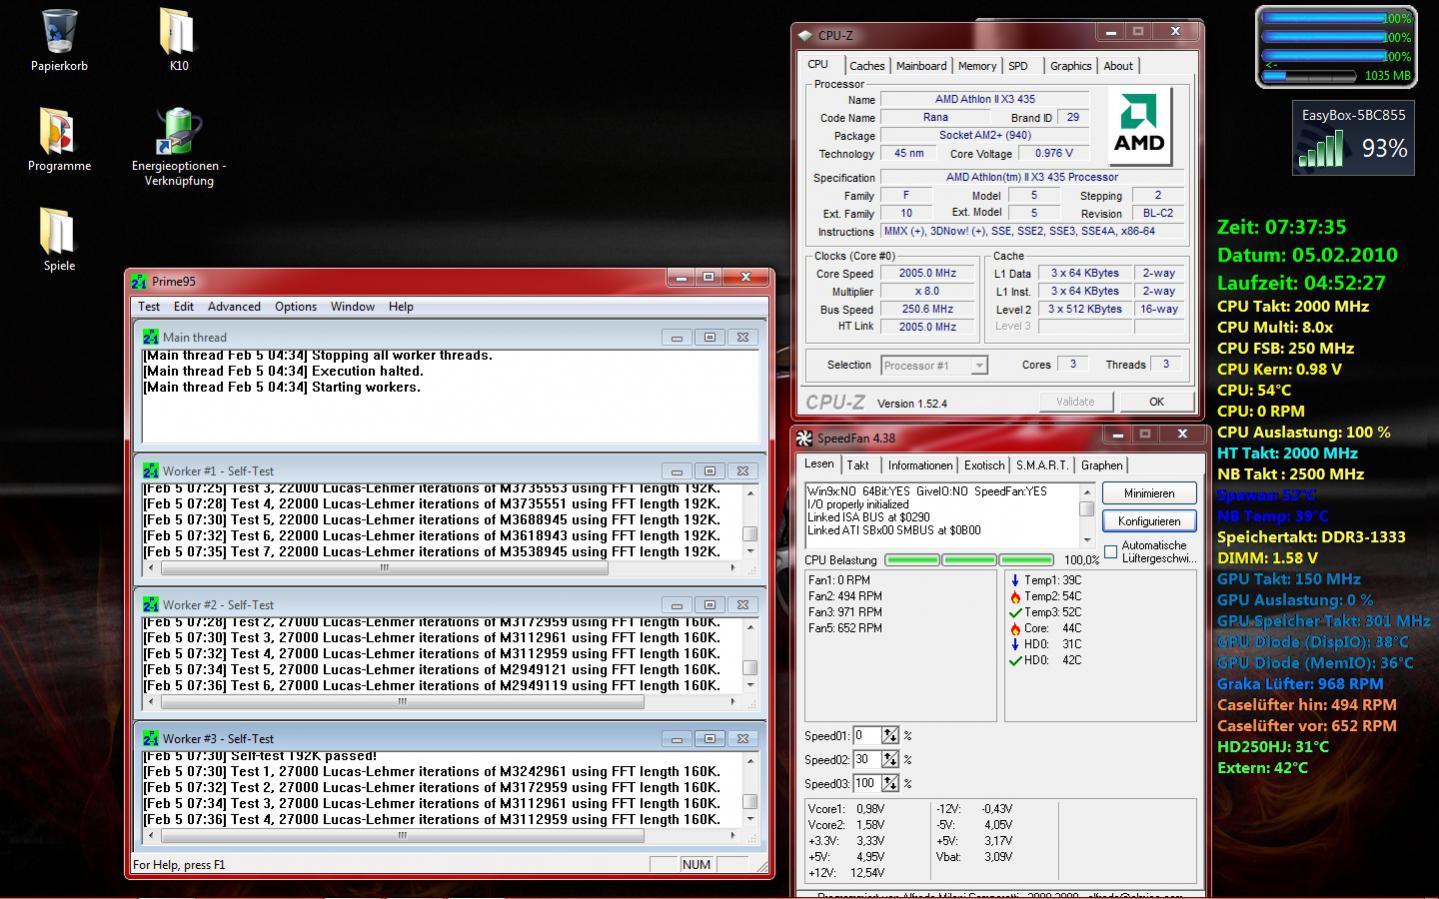Screen dimensions: 1439x899
Task: Switch to the S.M.A.R.T. tab in SpeedFan
Action: pos(1043,466)
